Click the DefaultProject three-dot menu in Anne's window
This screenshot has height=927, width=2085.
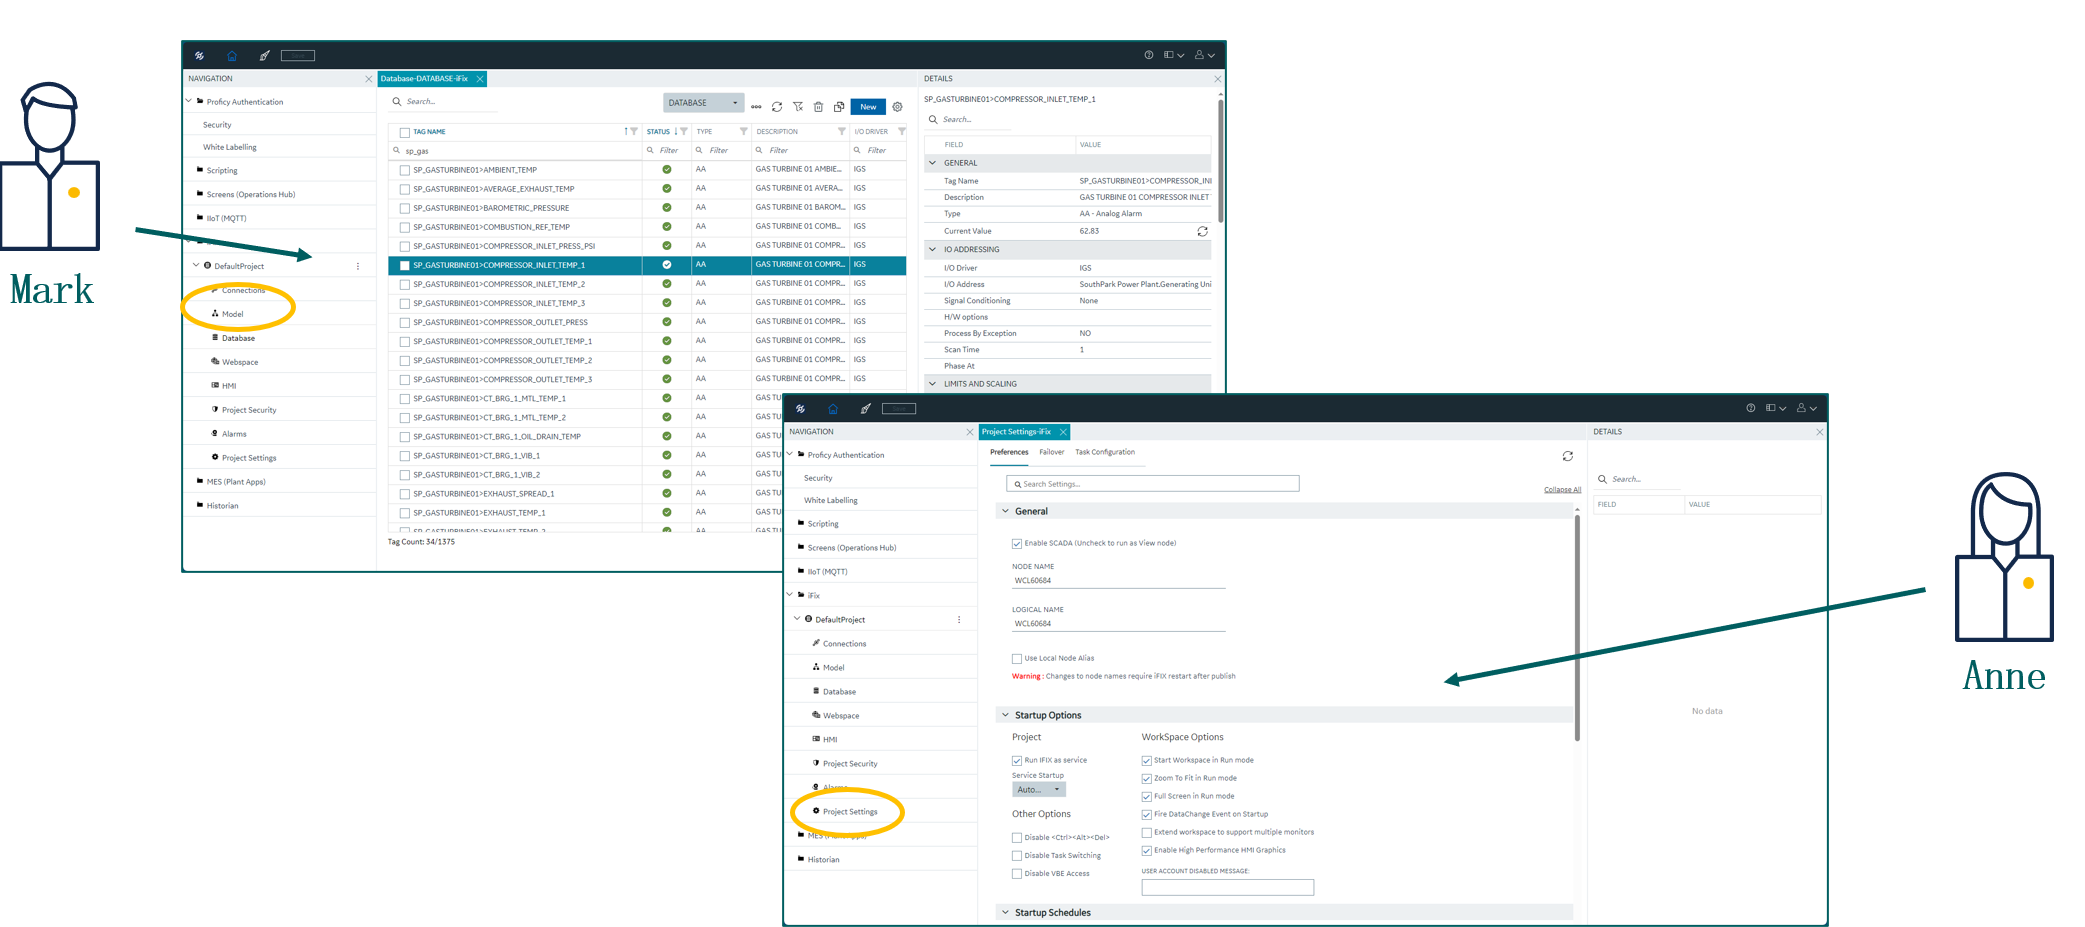point(959,620)
